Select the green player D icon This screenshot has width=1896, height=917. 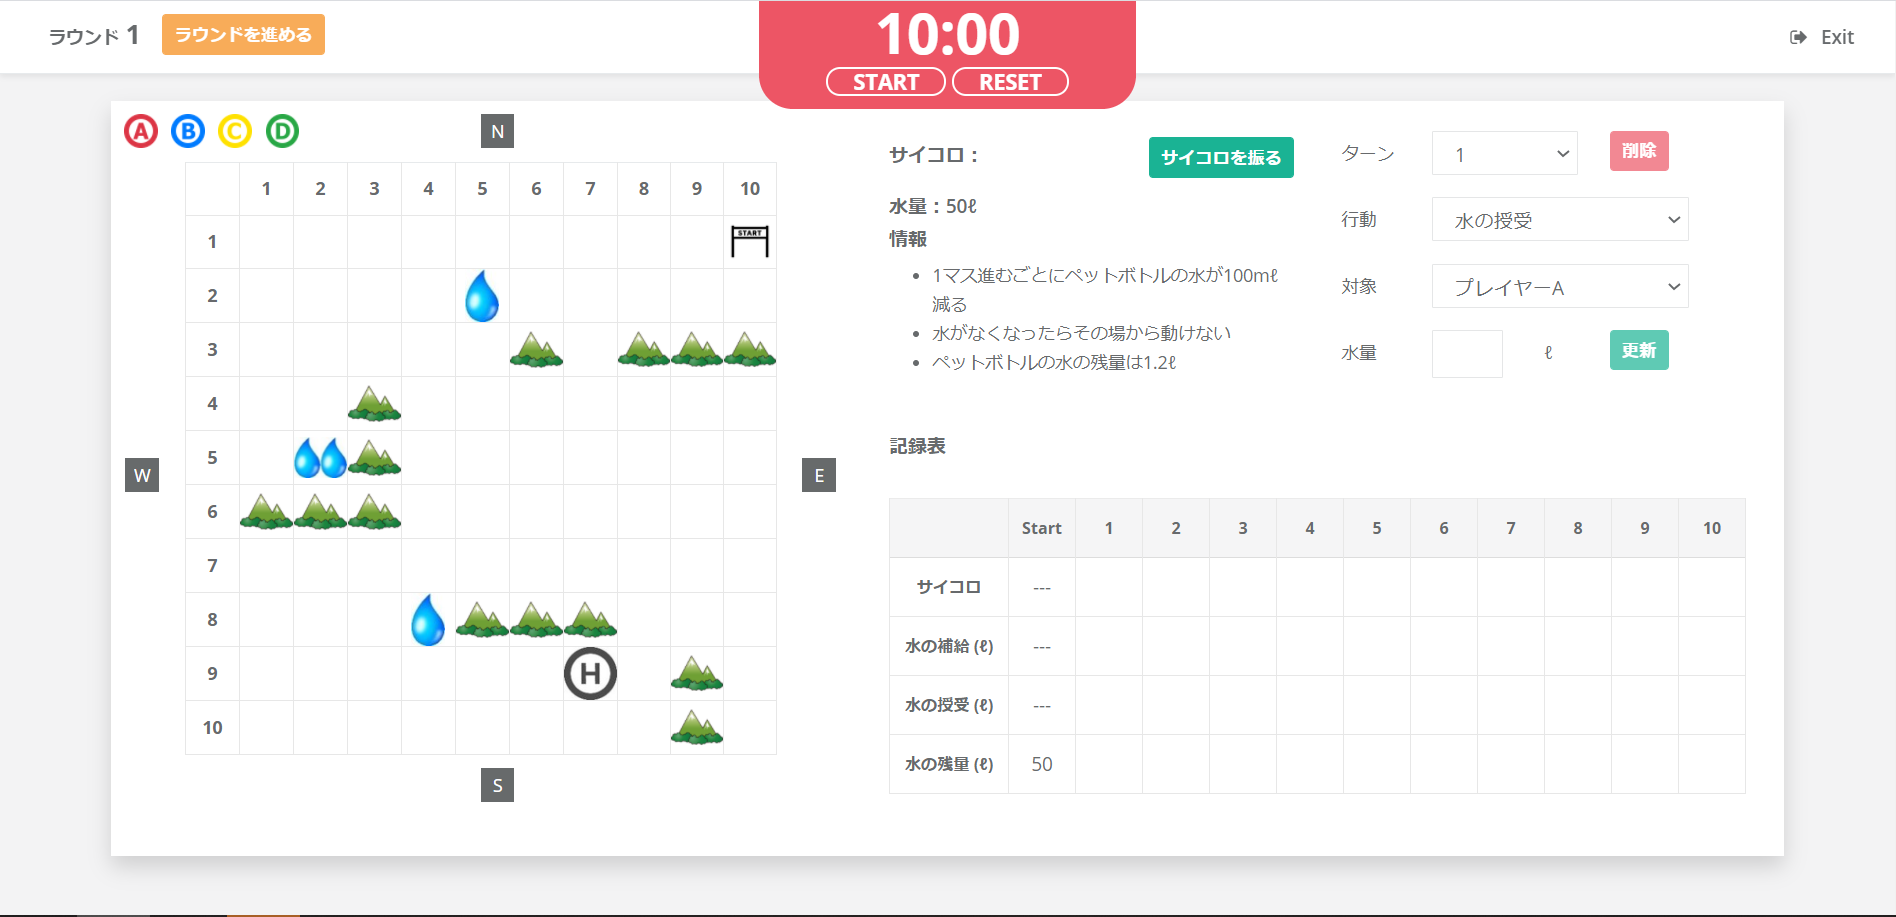(x=282, y=131)
